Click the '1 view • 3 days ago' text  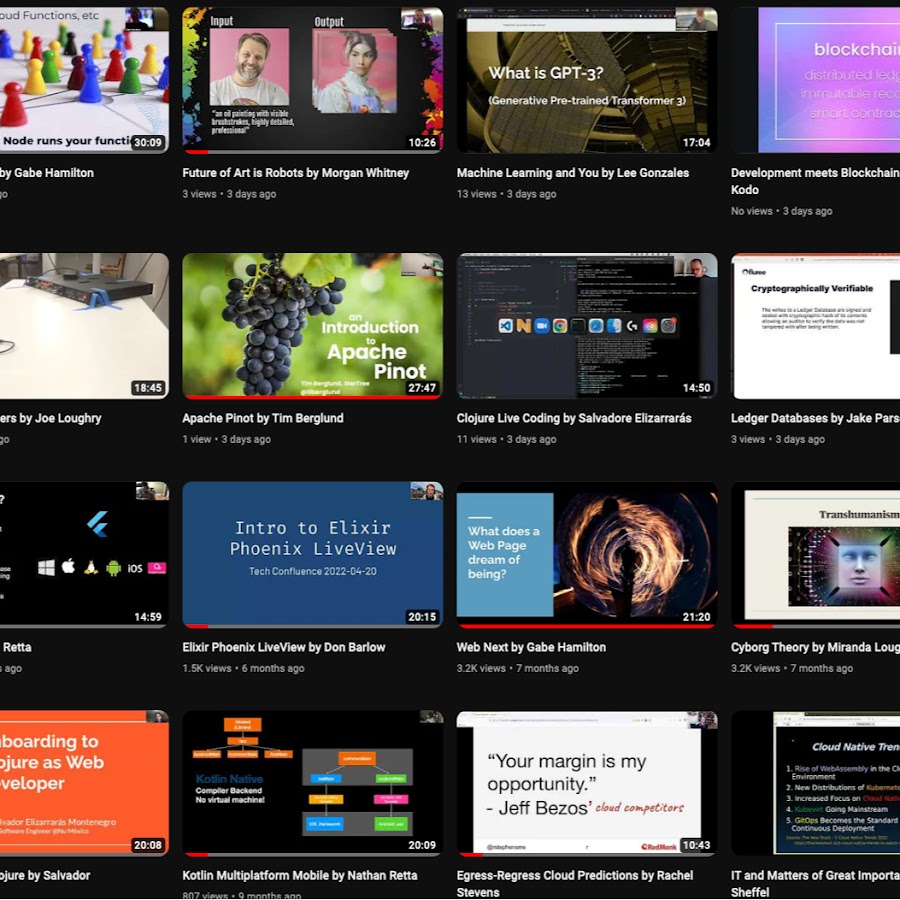226,439
